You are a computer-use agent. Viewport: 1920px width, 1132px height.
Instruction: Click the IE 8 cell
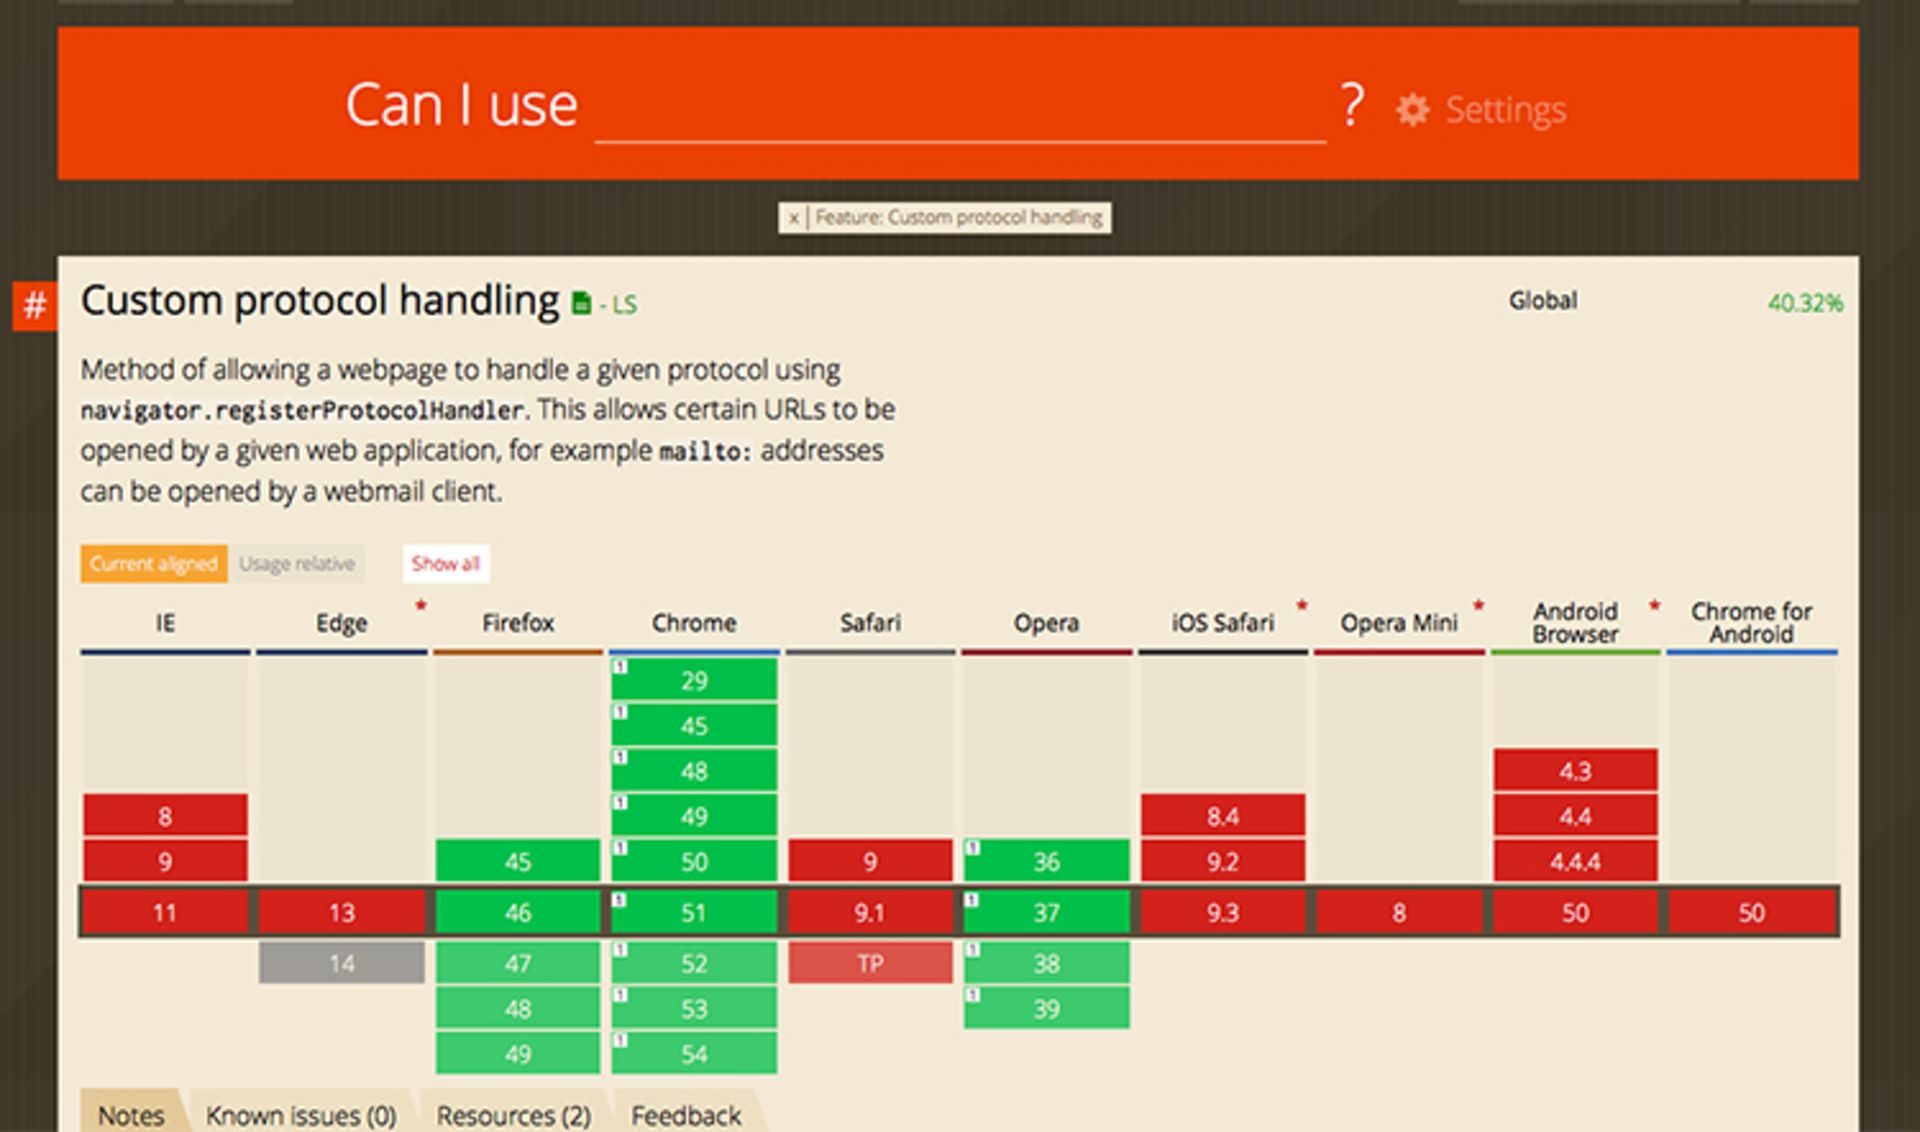(x=165, y=816)
